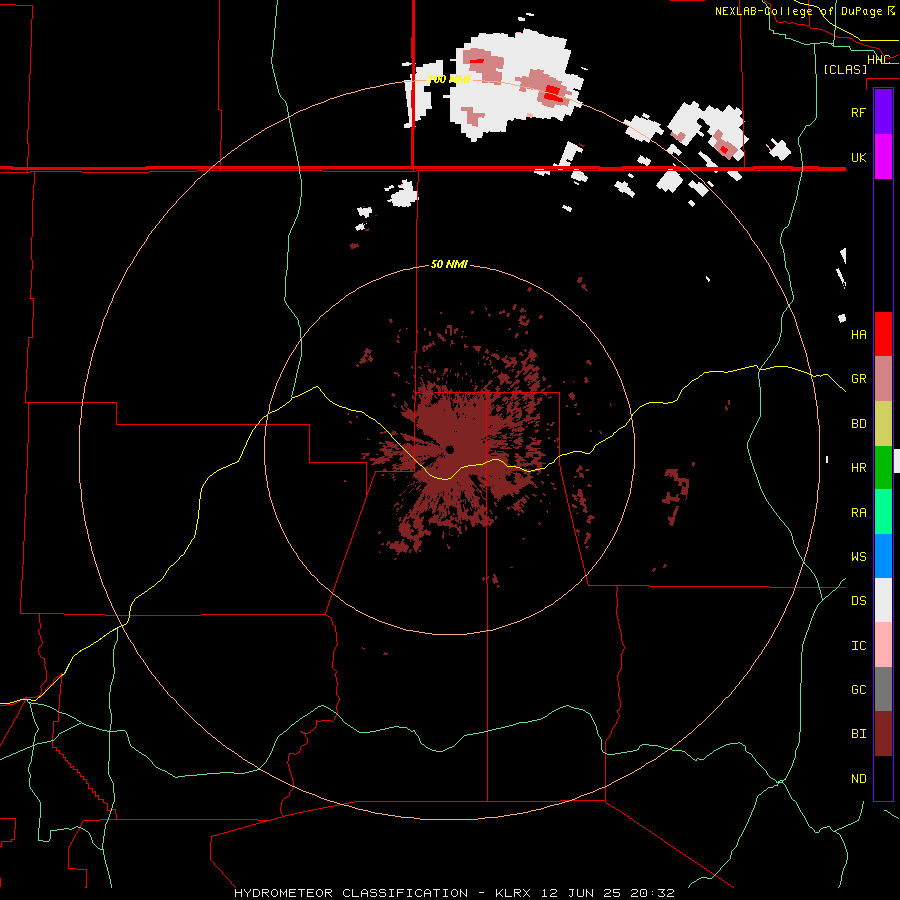Click the red HA hail color swatch

pyautogui.click(x=883, y=334)
